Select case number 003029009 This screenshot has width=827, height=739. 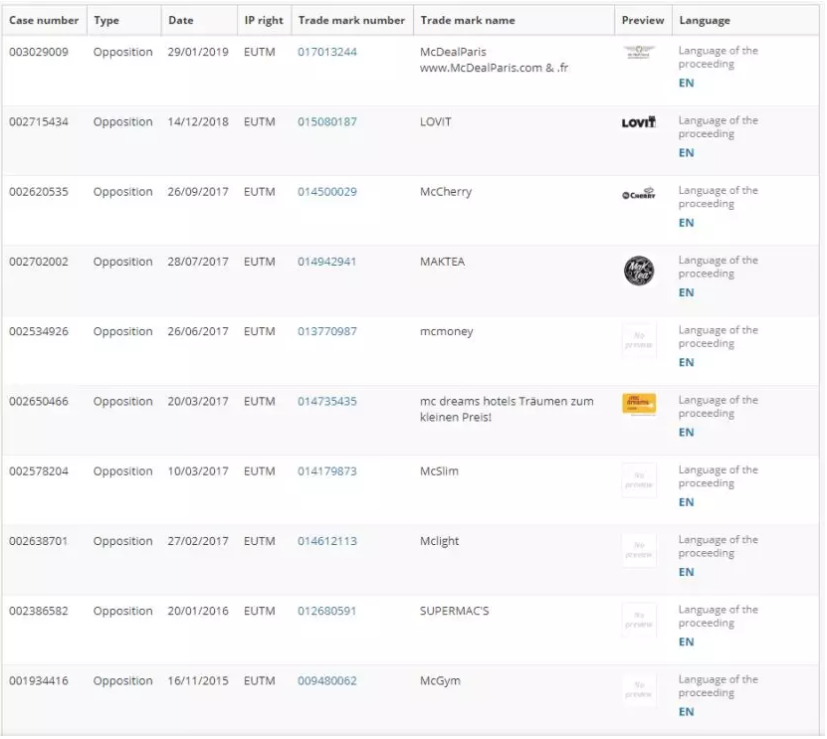click(x=39, y=52)
